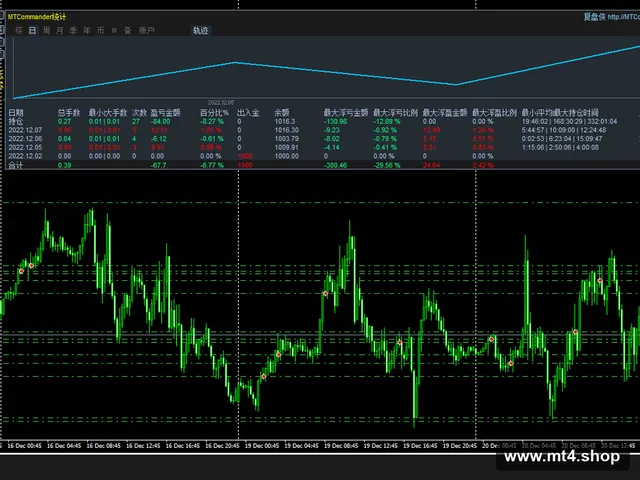Click the 0:02:53 | 6:23:04 | 15:09:47 duration
This screenshot has width=640, height=480.
[x=561, y=139]
